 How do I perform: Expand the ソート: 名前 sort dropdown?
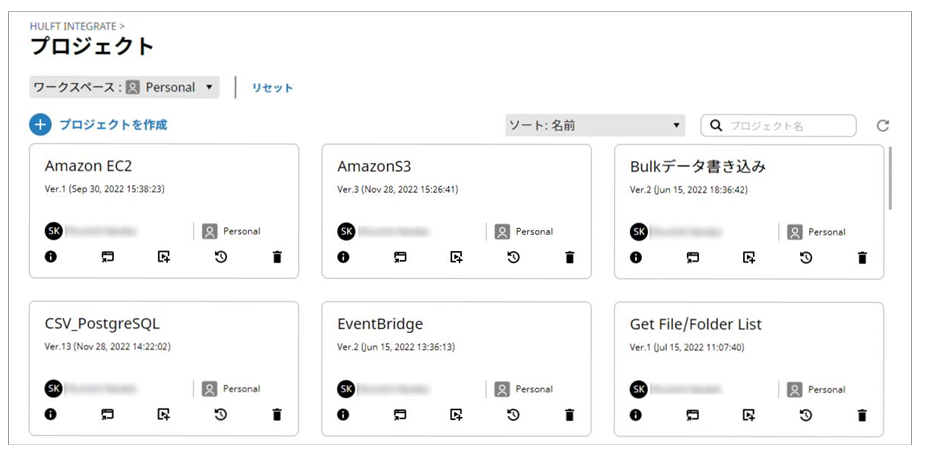click(x=595, y=126)
